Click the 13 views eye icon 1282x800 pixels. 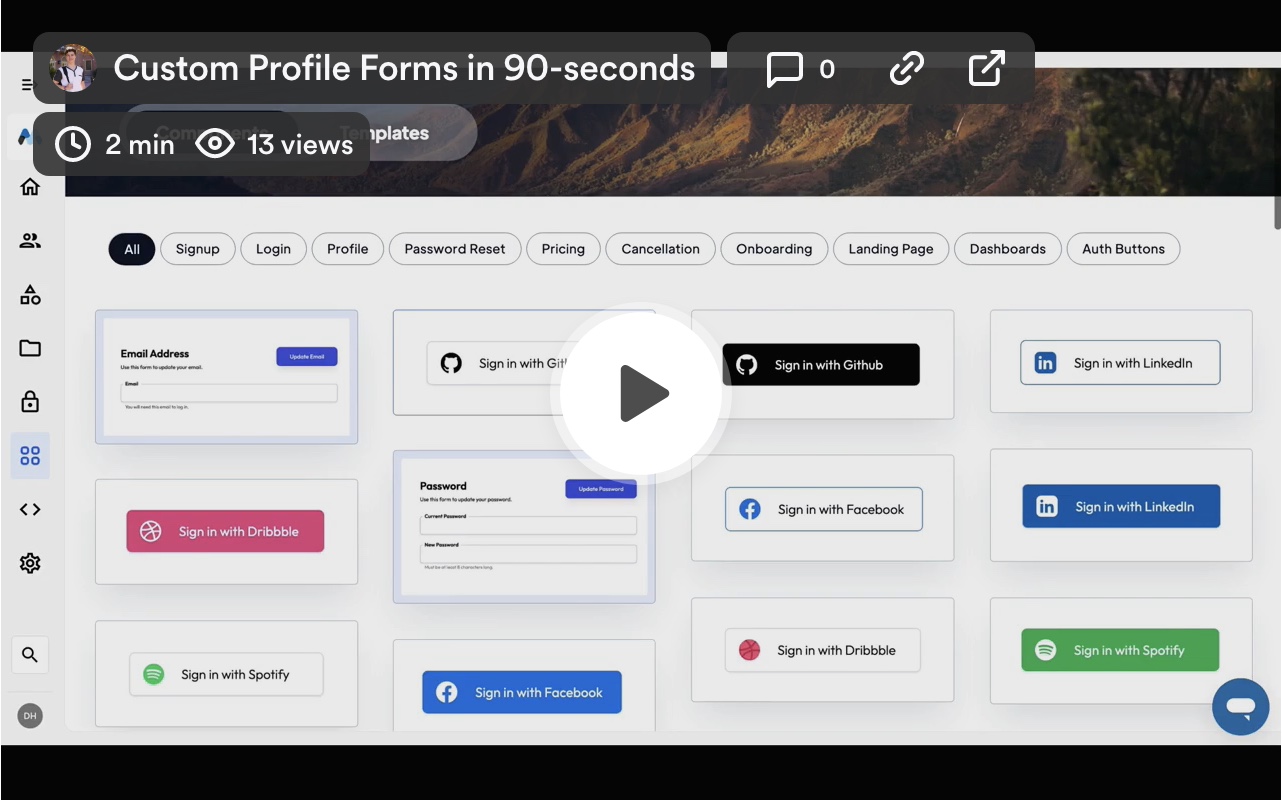[x=215, y=144]
